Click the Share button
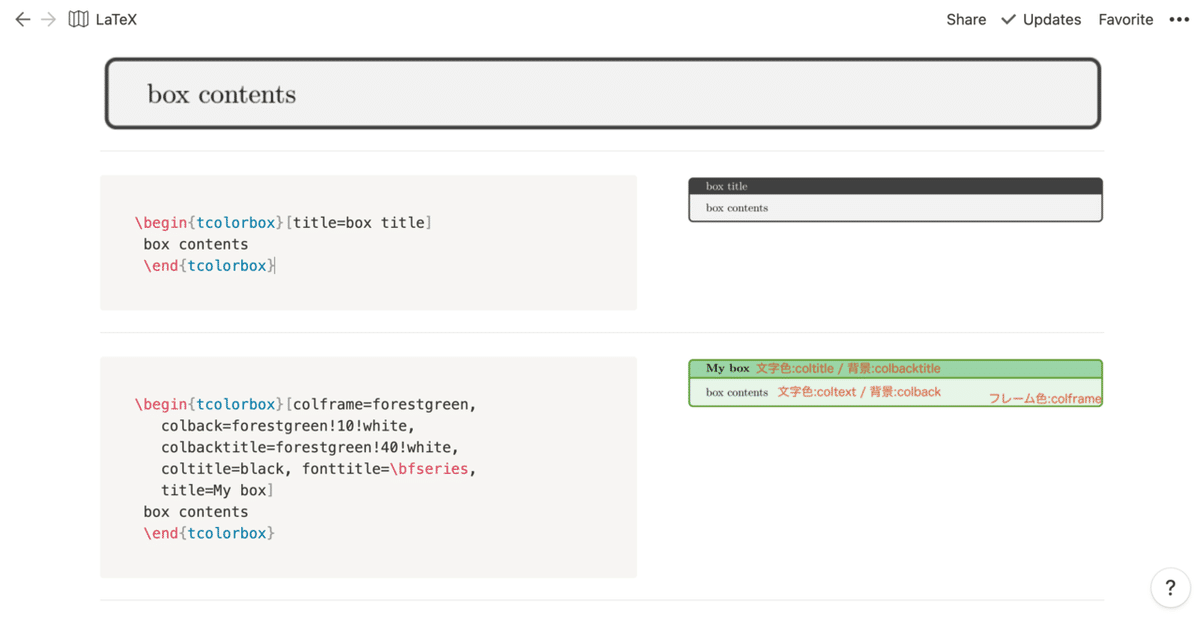The height and width of the screenshot is (620, 1200). click(x=966, y=19)
